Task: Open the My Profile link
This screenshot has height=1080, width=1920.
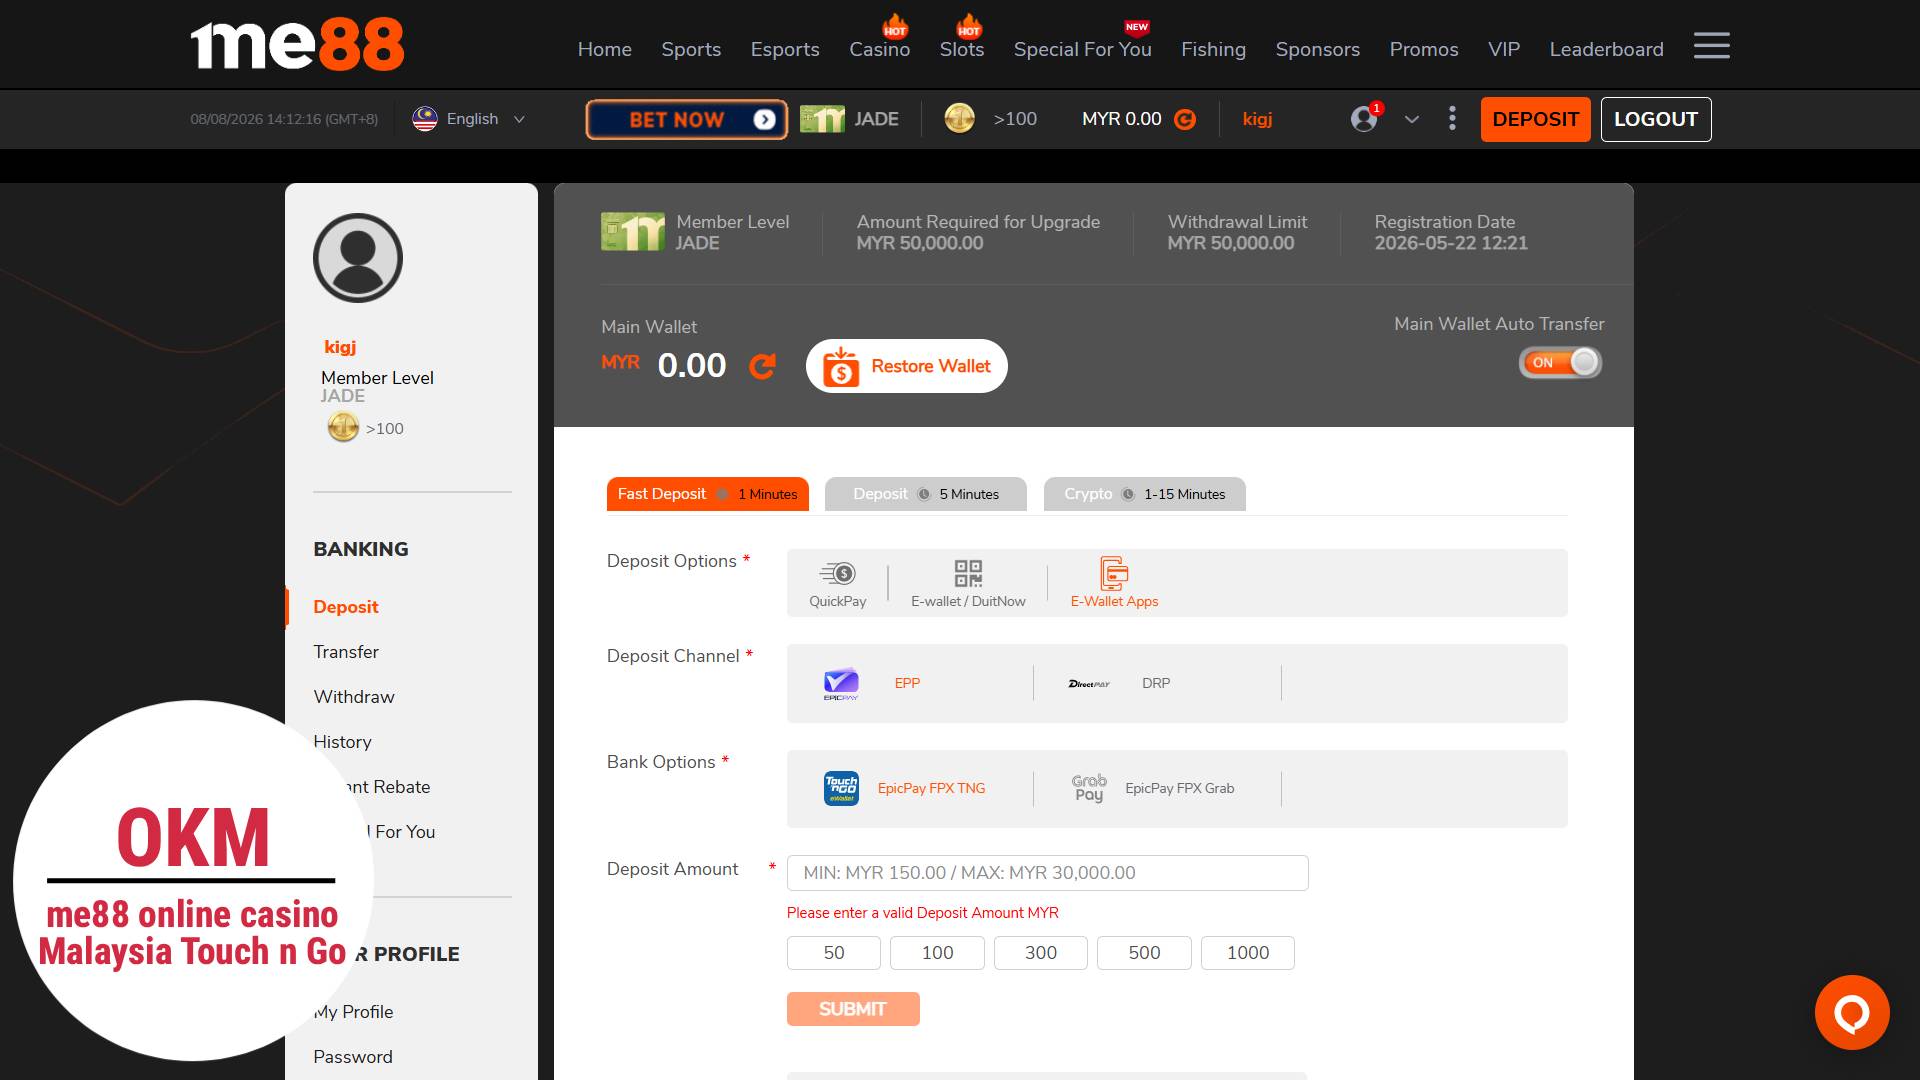Action: pos(353,1012)
